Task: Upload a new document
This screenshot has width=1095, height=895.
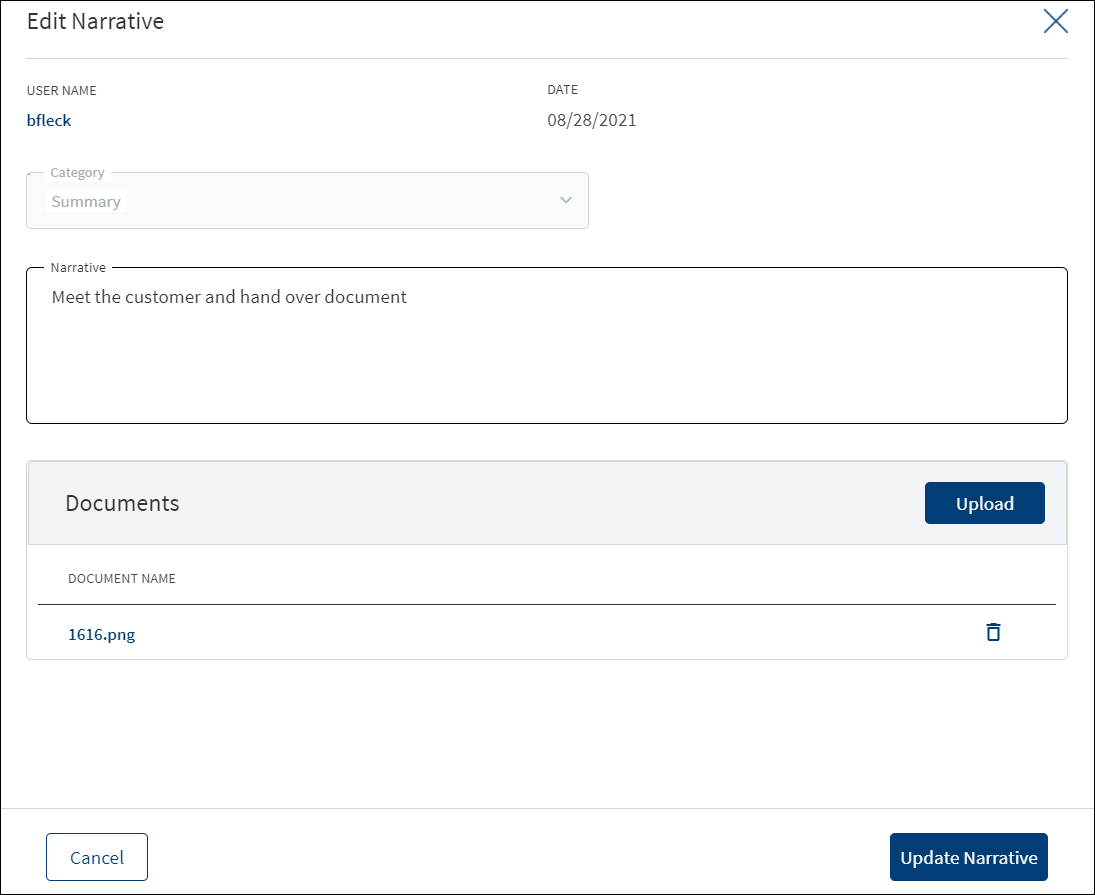Action: click(985, 503)
